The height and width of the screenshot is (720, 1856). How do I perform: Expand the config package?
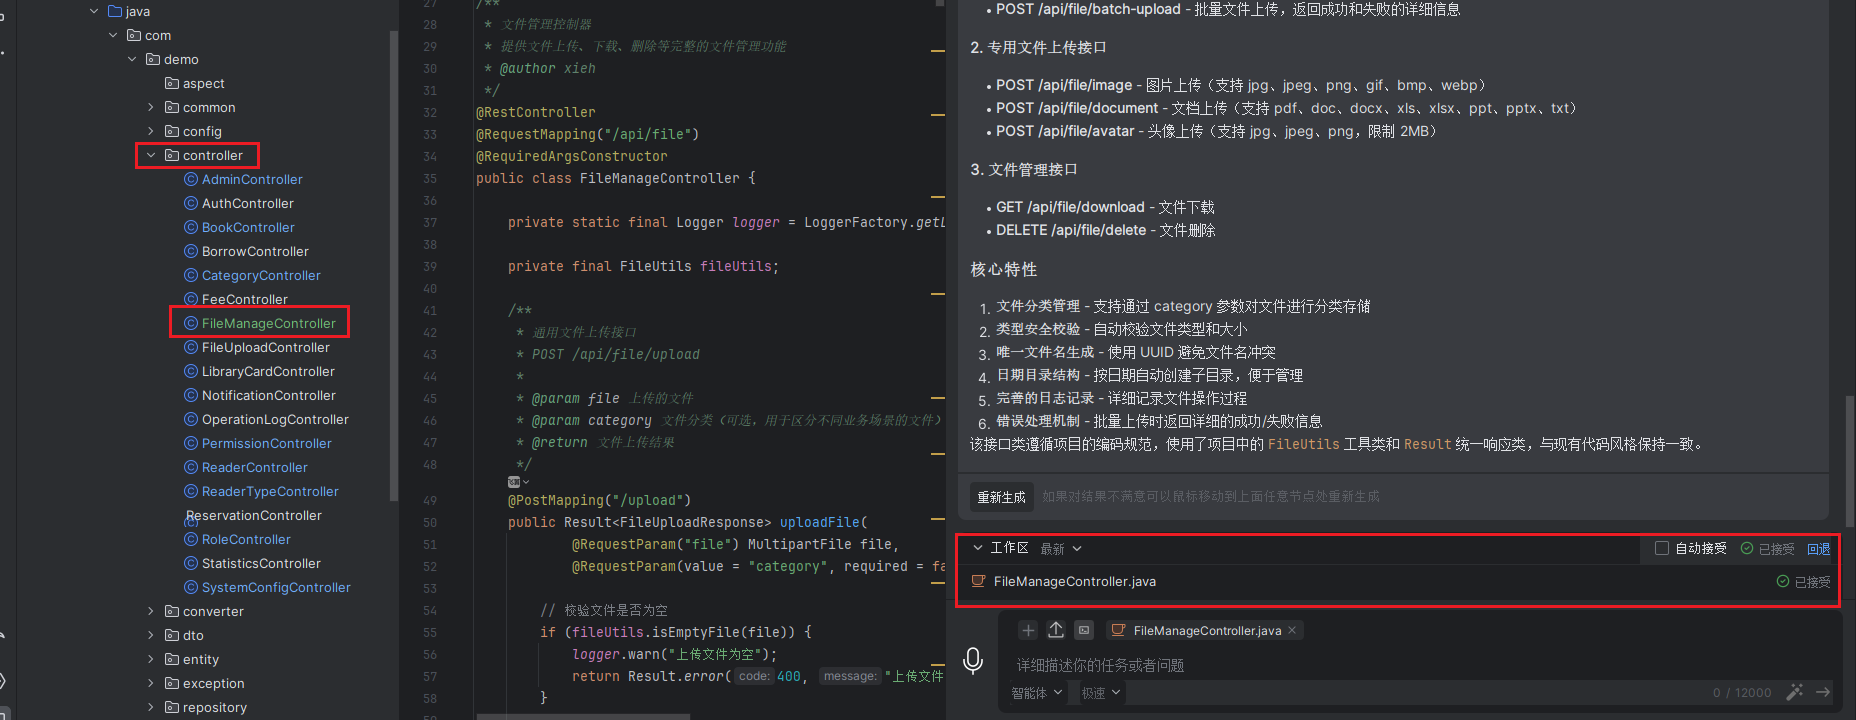(151, 131)
